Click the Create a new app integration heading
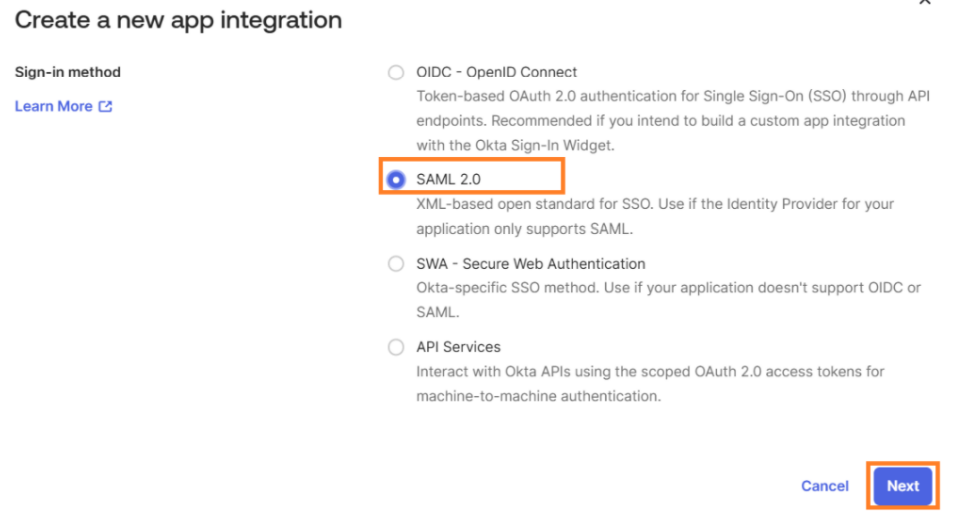The height and width of the screenshot is (514, 978). [x=178, y=20]
